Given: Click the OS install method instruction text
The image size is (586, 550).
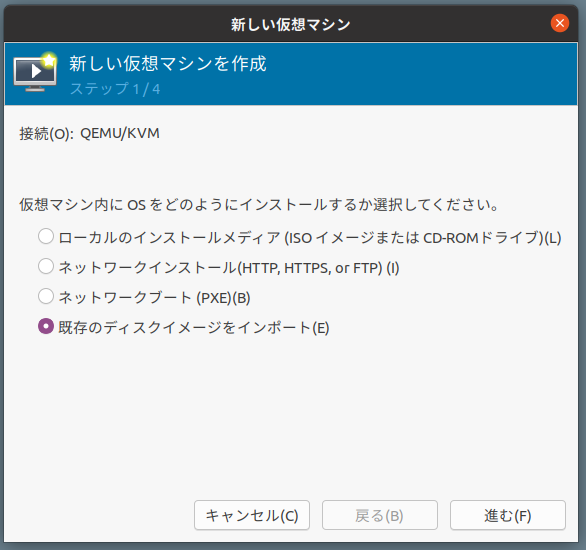Looking at the screenshot, I should pyautogui.click(x=259, y=204).
